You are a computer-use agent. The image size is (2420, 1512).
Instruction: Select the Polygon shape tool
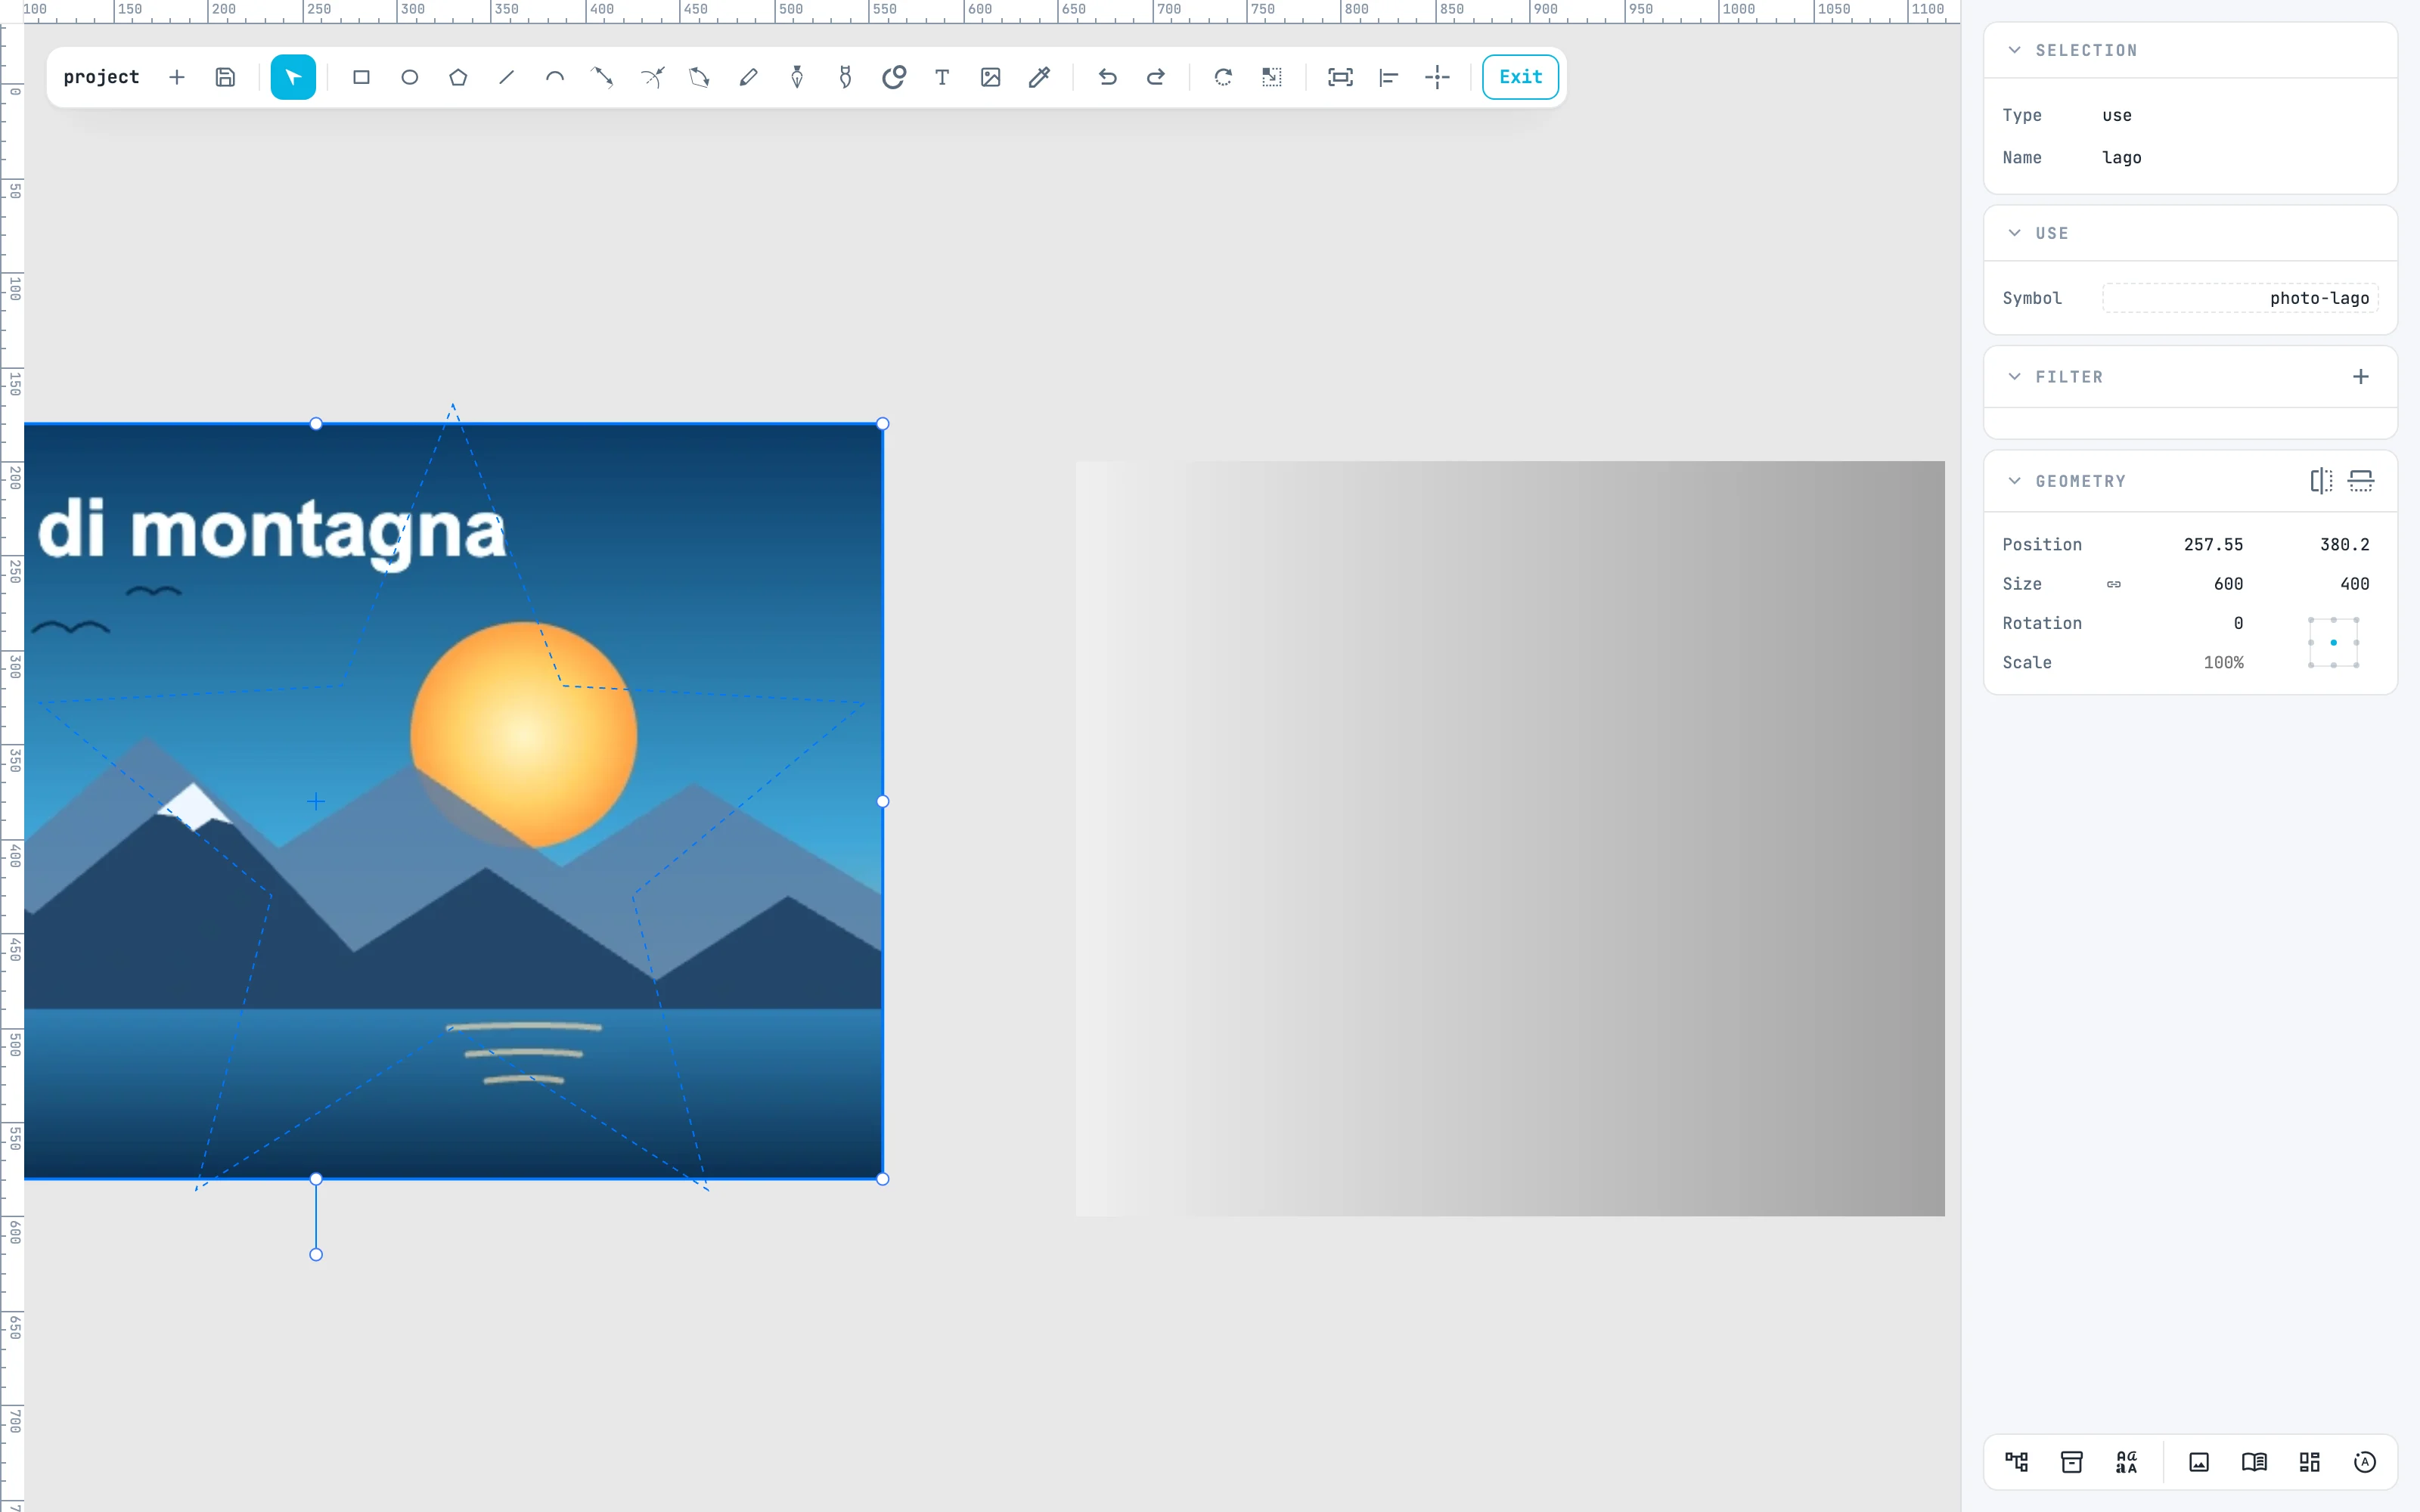tap(458, 77)
